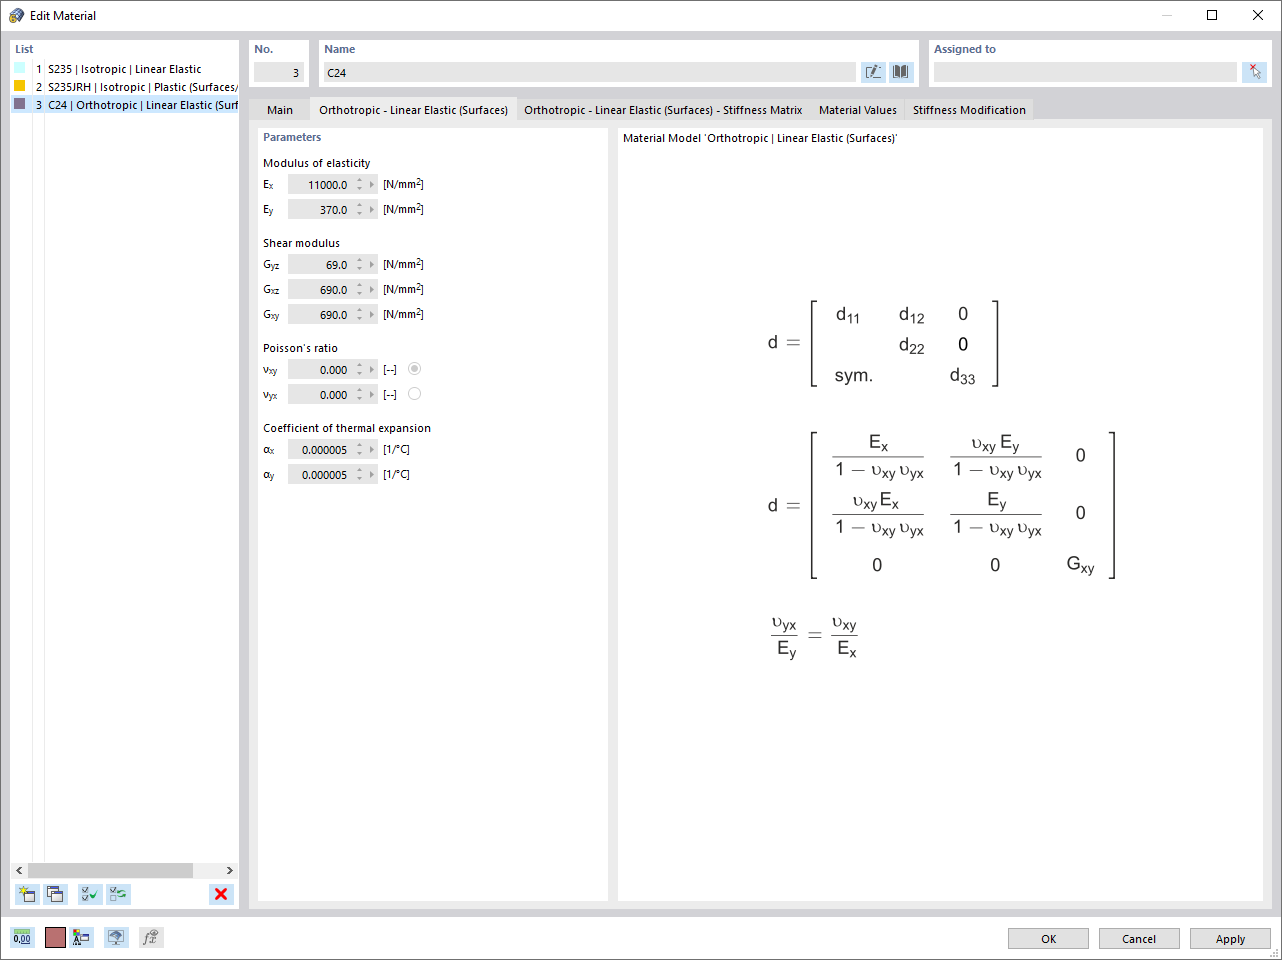Open the arrow menu next to vxy value
This screenshot has width=1282, height=960.
point(372,370)
